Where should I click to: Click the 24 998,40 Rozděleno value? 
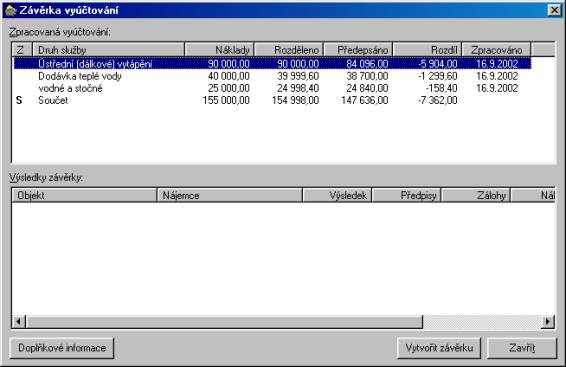coord(298,88)
